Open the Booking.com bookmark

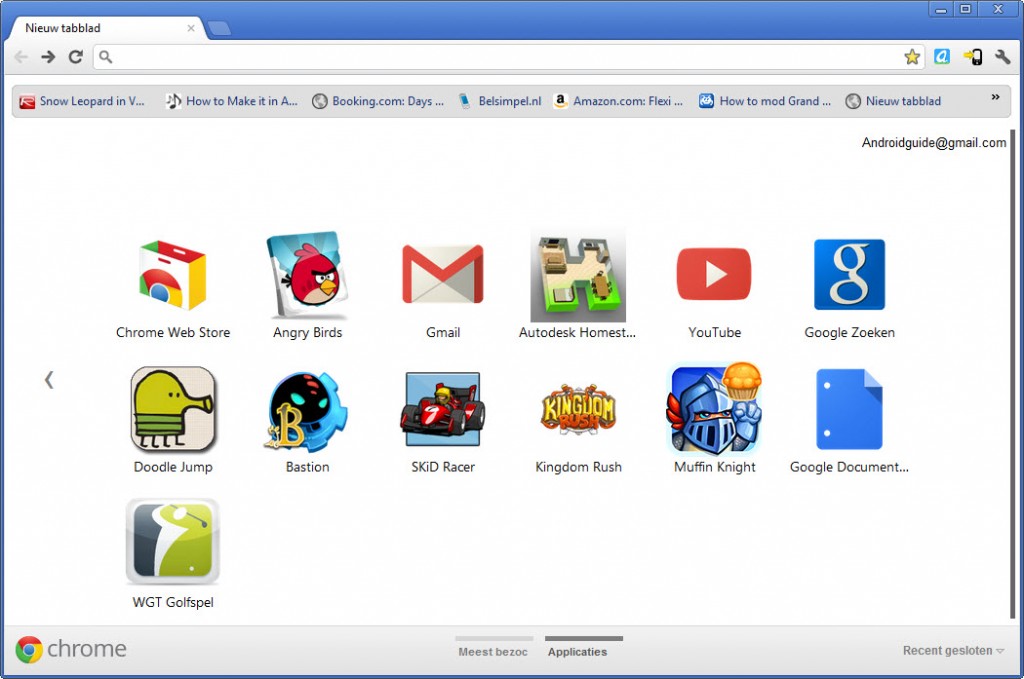click(378, 101)
